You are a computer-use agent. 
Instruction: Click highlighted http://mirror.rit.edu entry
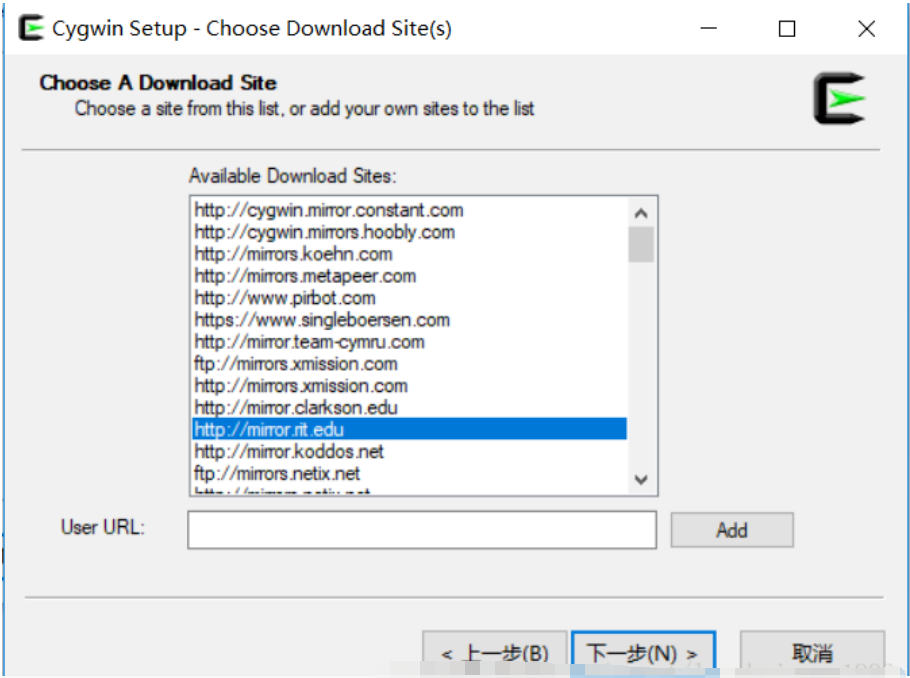click(270, 430)
